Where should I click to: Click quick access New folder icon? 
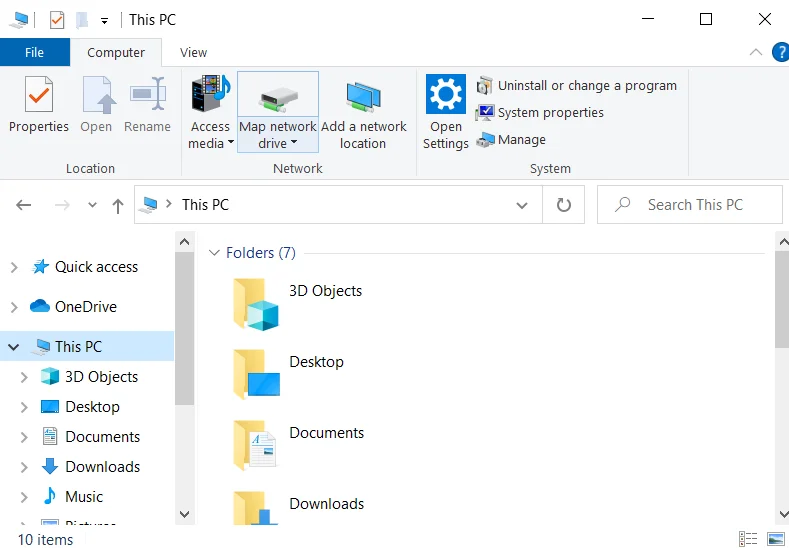coord(82,20)
